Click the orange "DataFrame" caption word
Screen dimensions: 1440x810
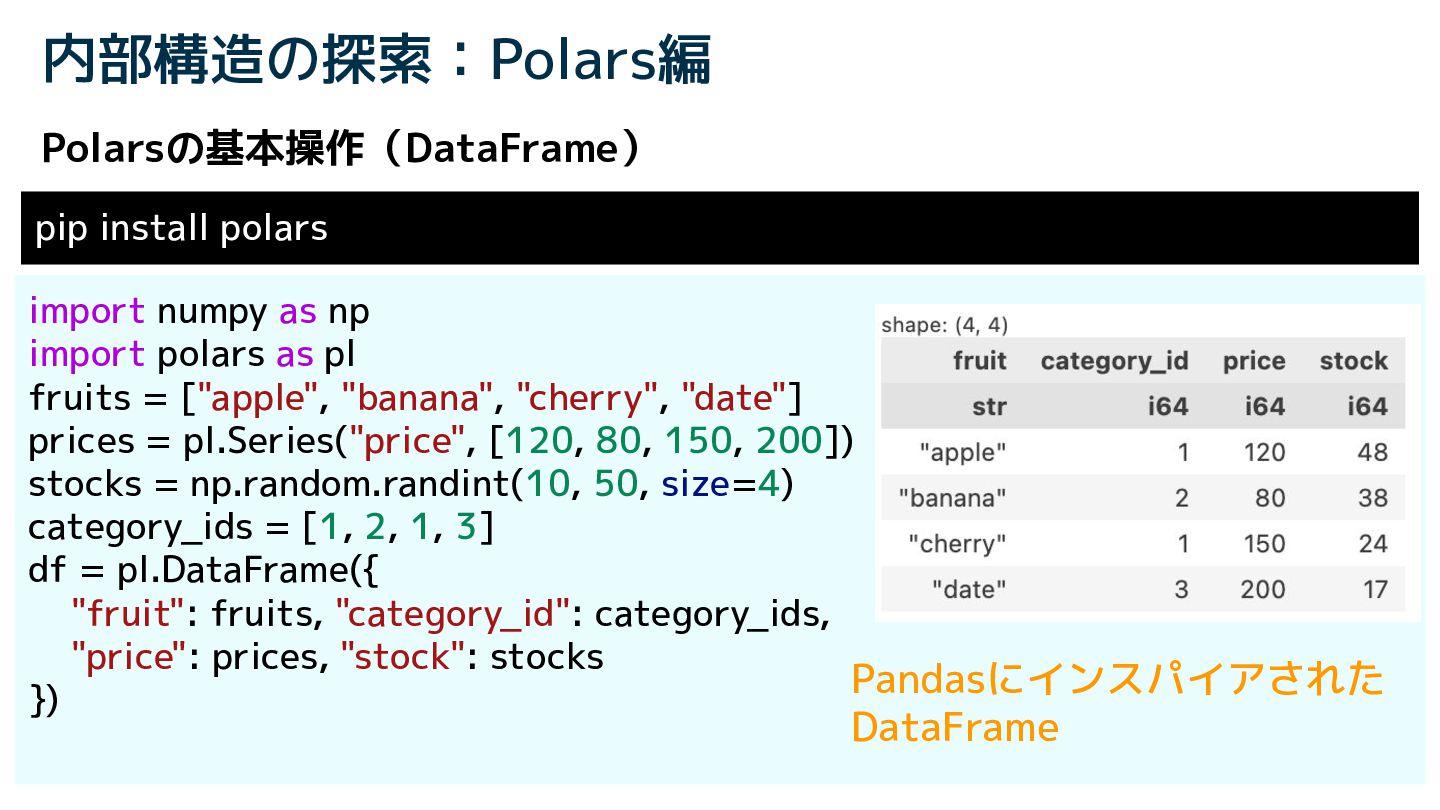955,727
